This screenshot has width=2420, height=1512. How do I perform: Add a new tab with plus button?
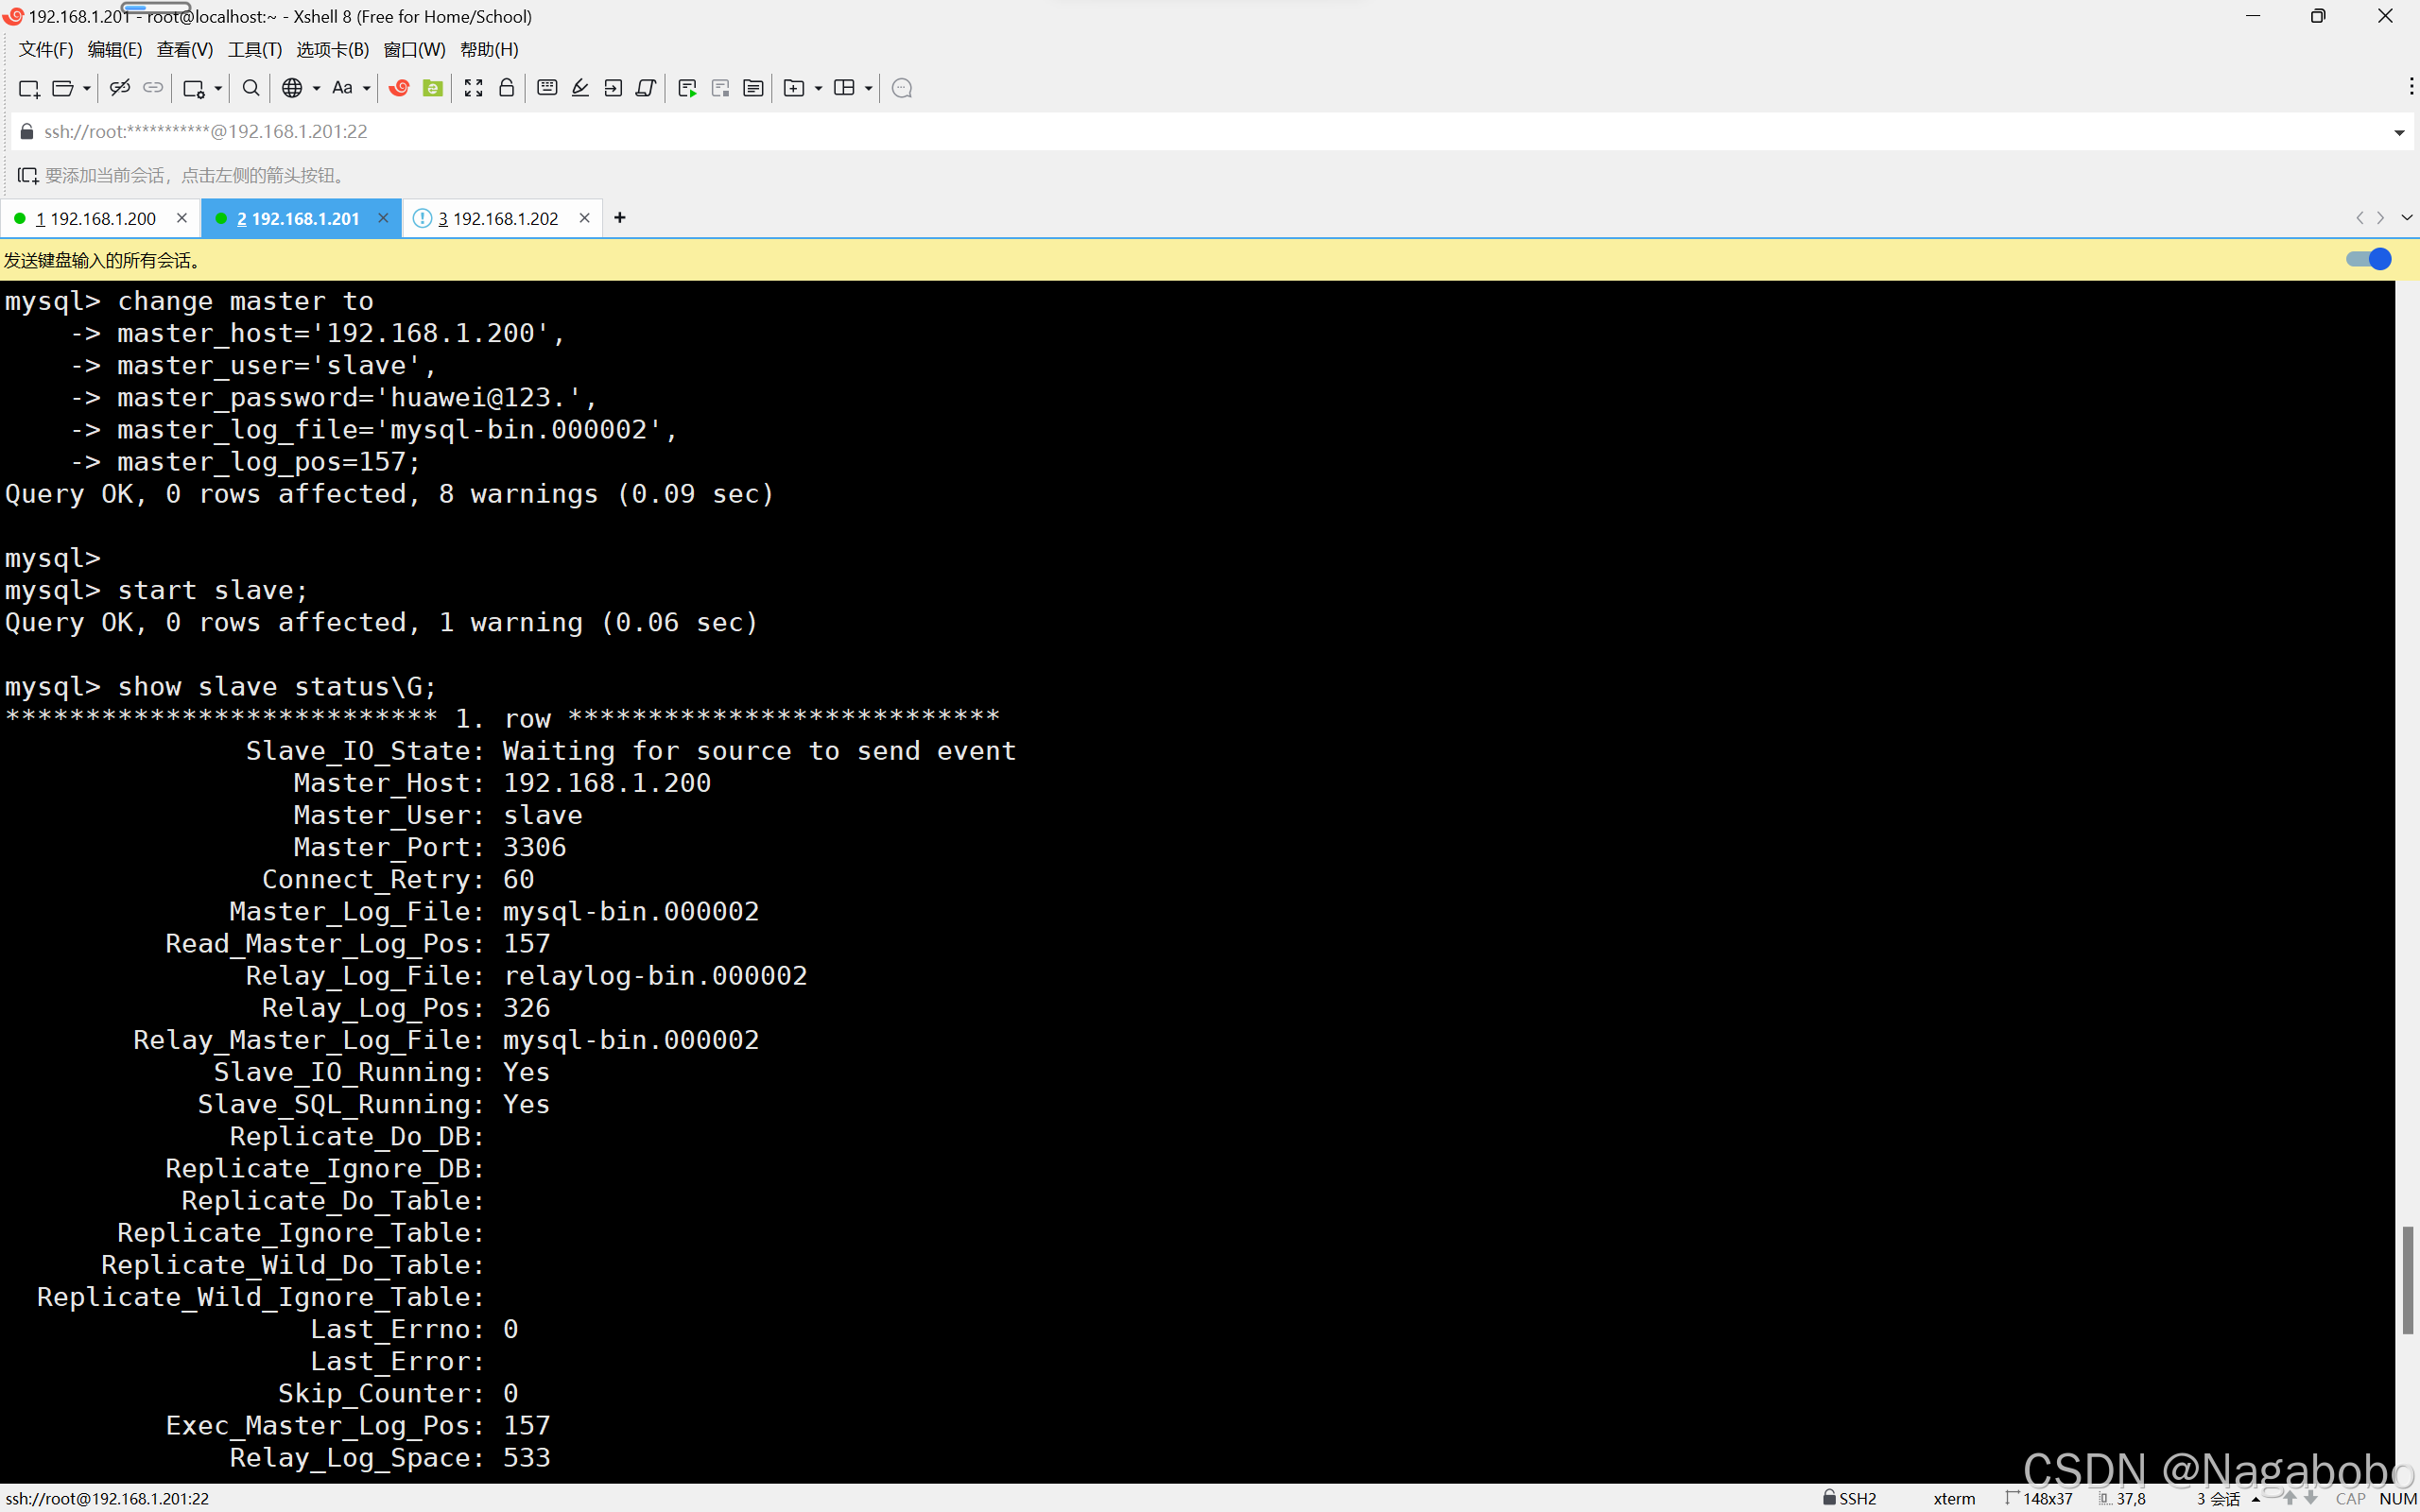coord(620,218)
